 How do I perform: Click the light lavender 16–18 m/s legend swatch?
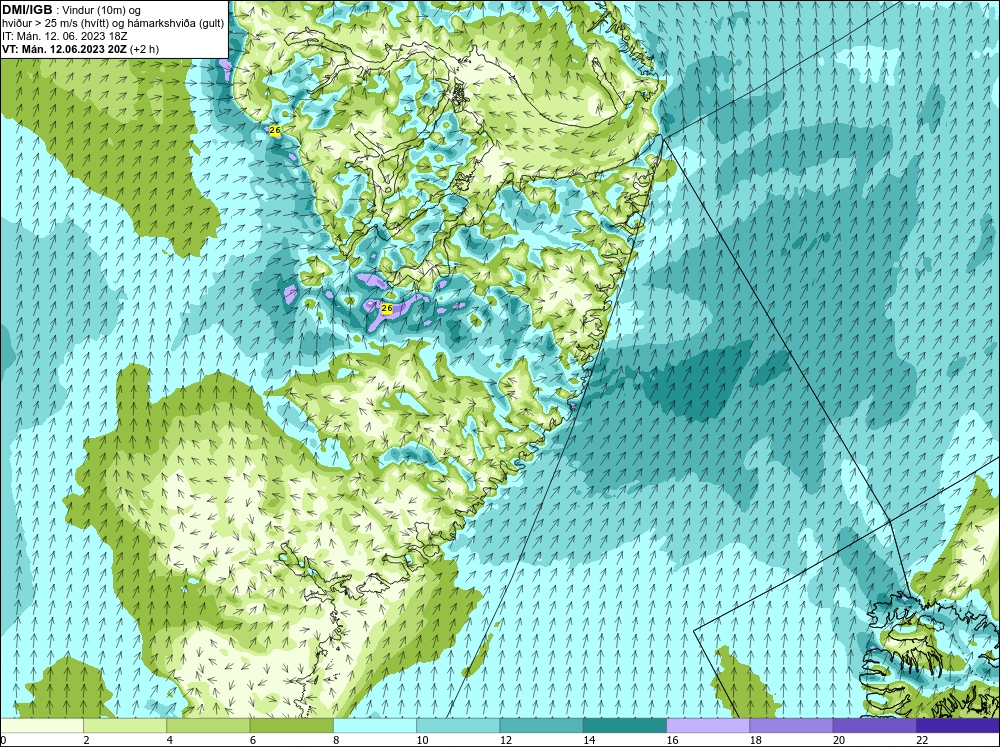click(708, 726)
